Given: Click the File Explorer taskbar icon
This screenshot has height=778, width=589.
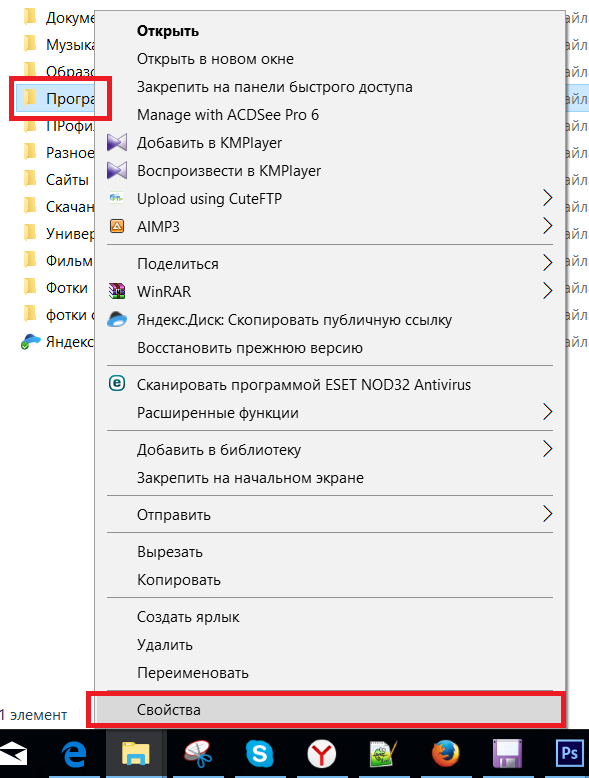Looking at the screenshot, I should pos(135,754).
